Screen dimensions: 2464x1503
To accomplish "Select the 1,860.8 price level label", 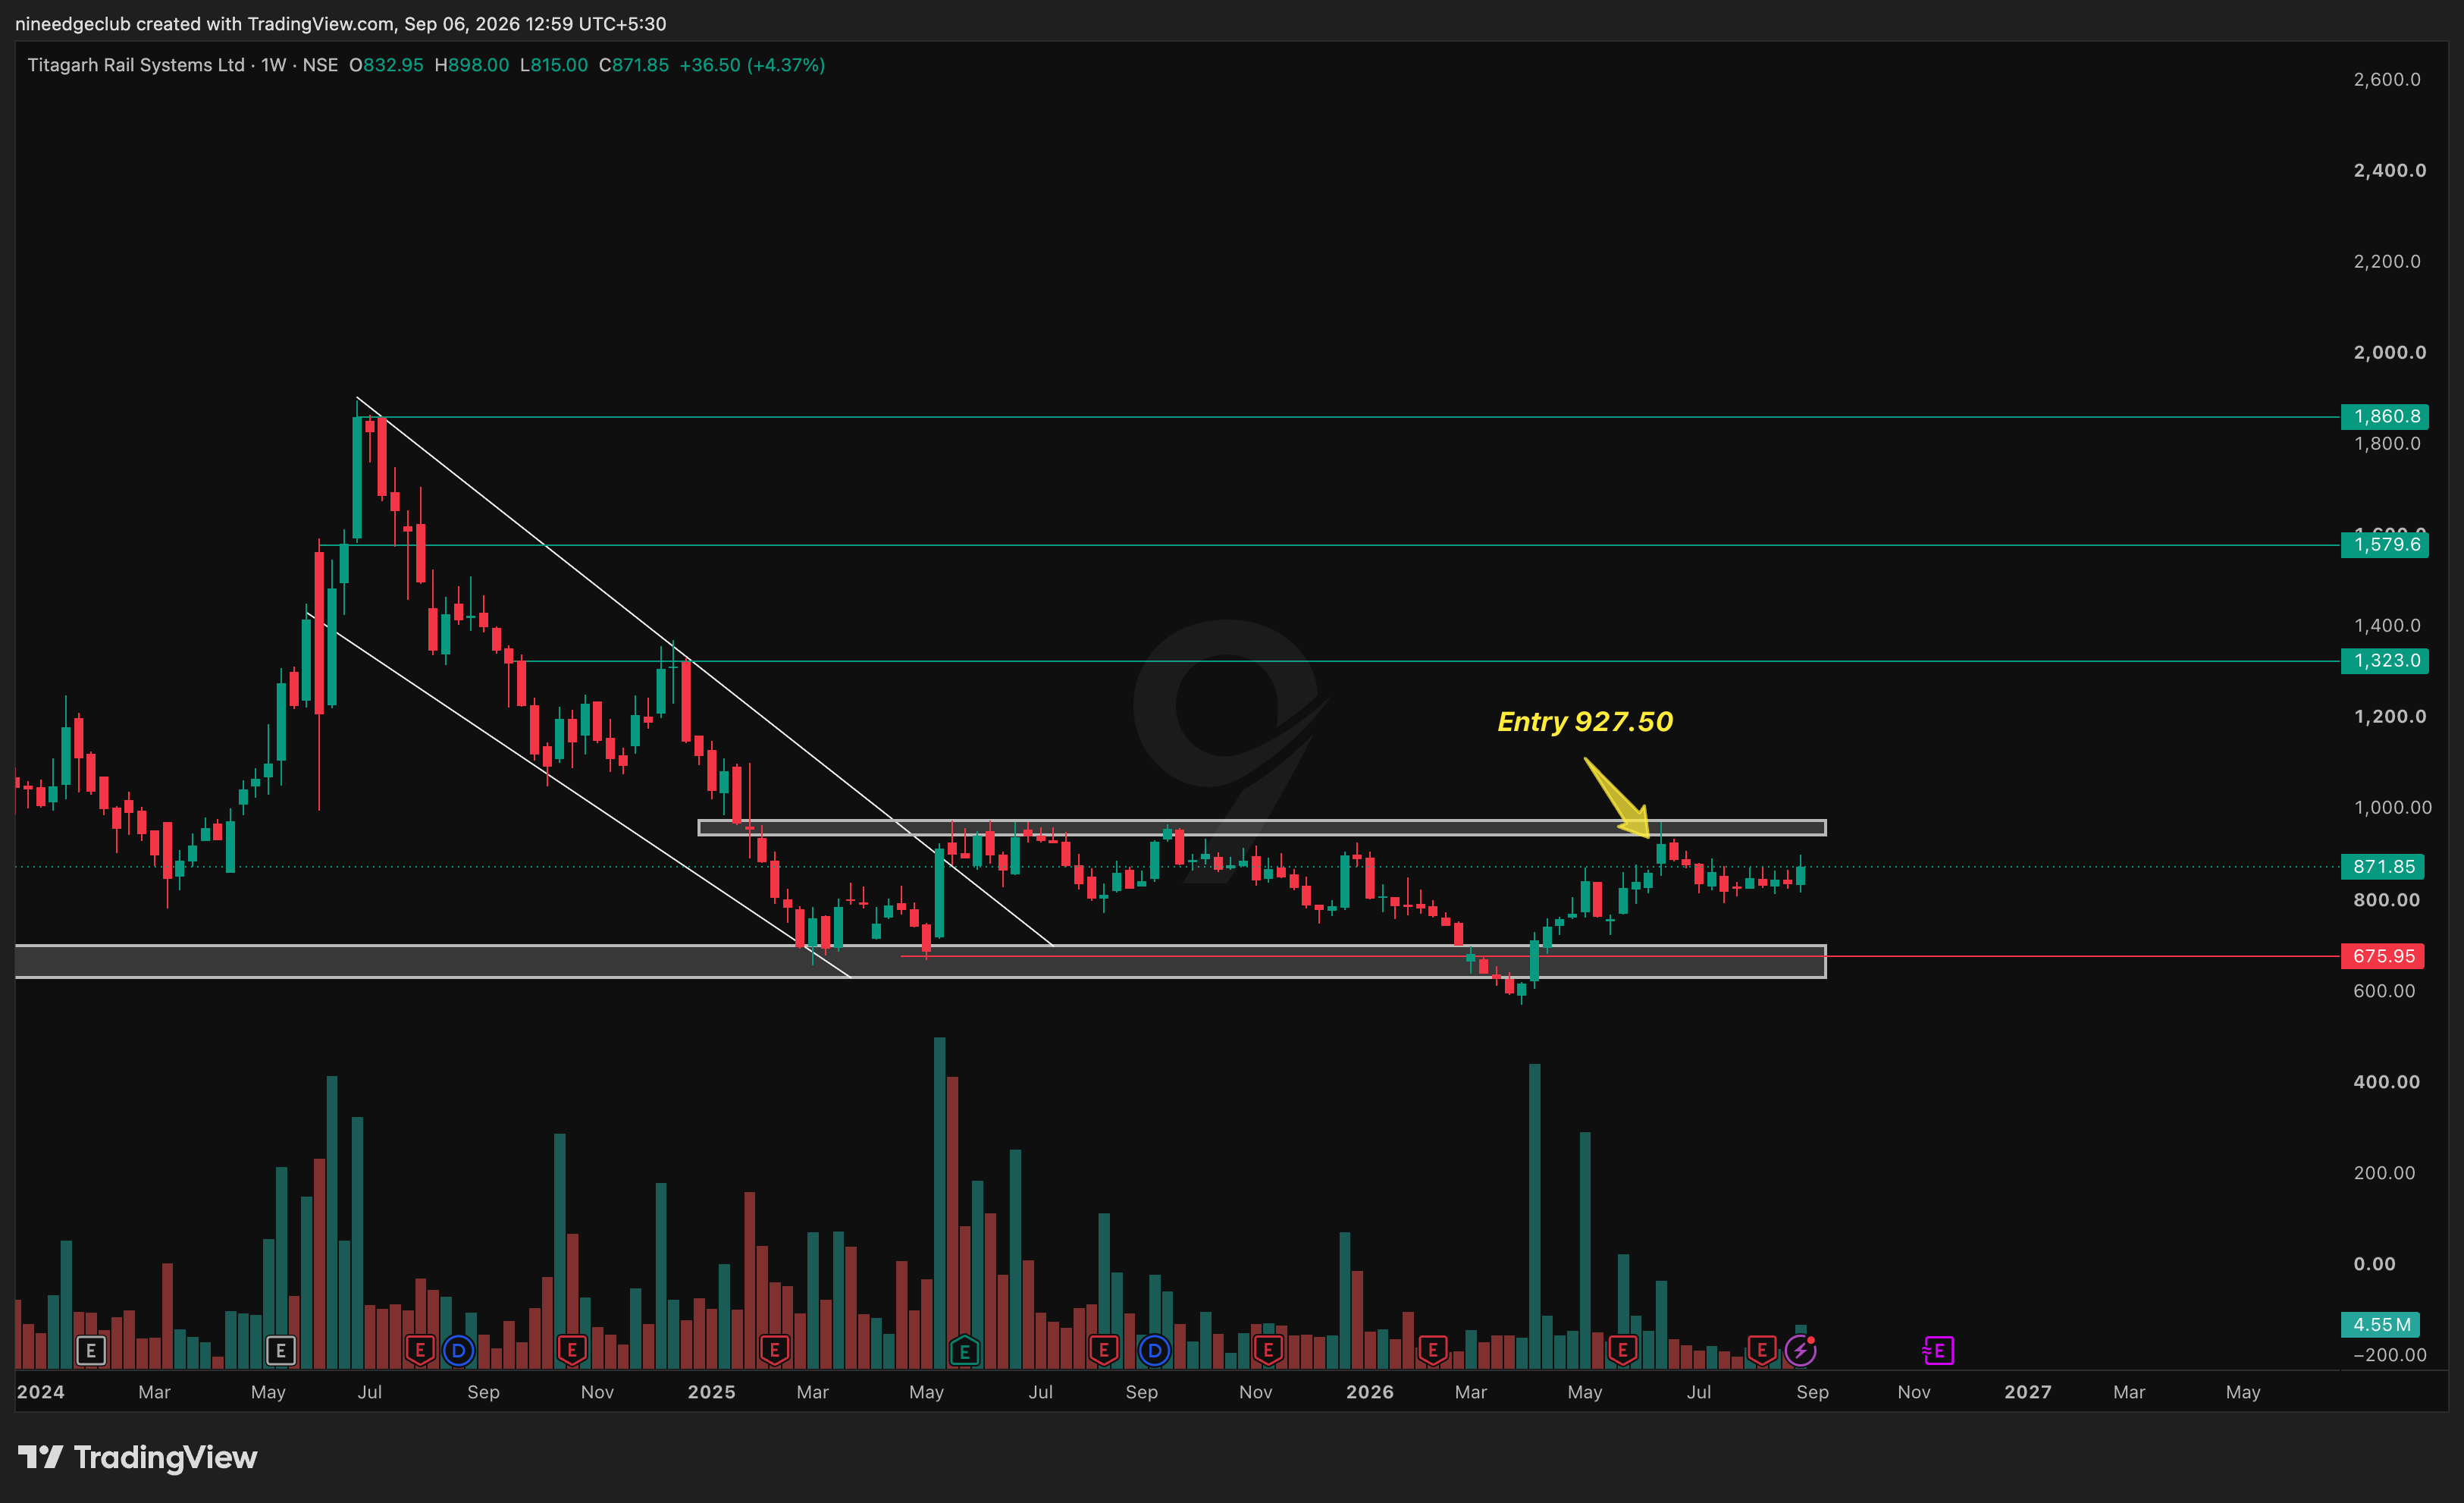I will (2385, 416).
